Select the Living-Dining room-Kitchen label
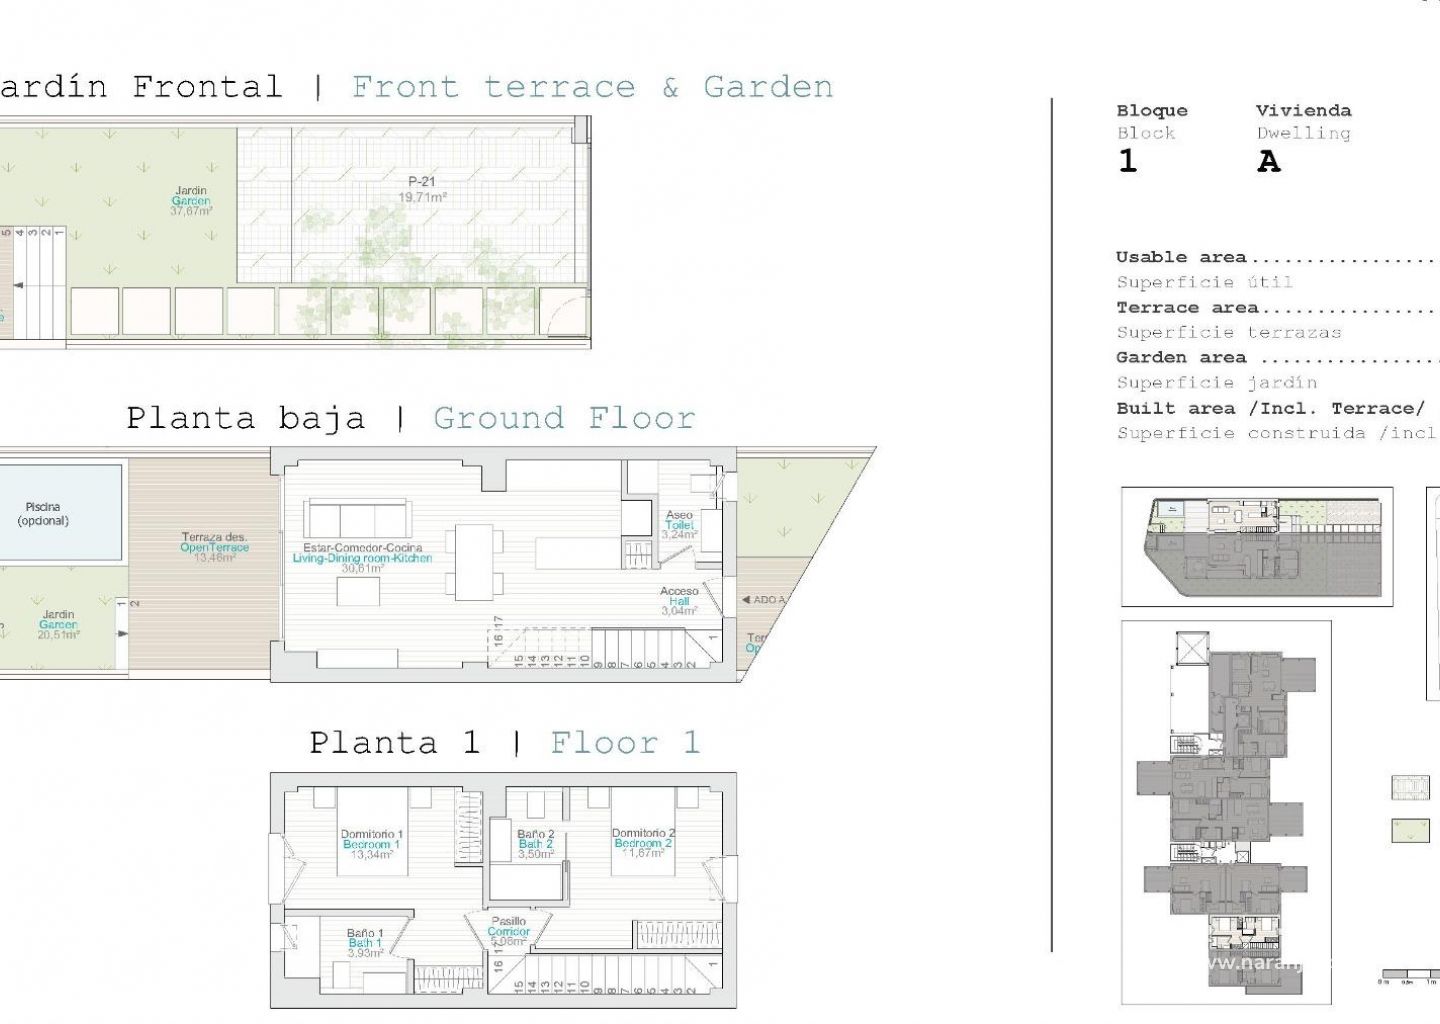Screen dimensions: 1440x1024 click(x=362, y=558)
